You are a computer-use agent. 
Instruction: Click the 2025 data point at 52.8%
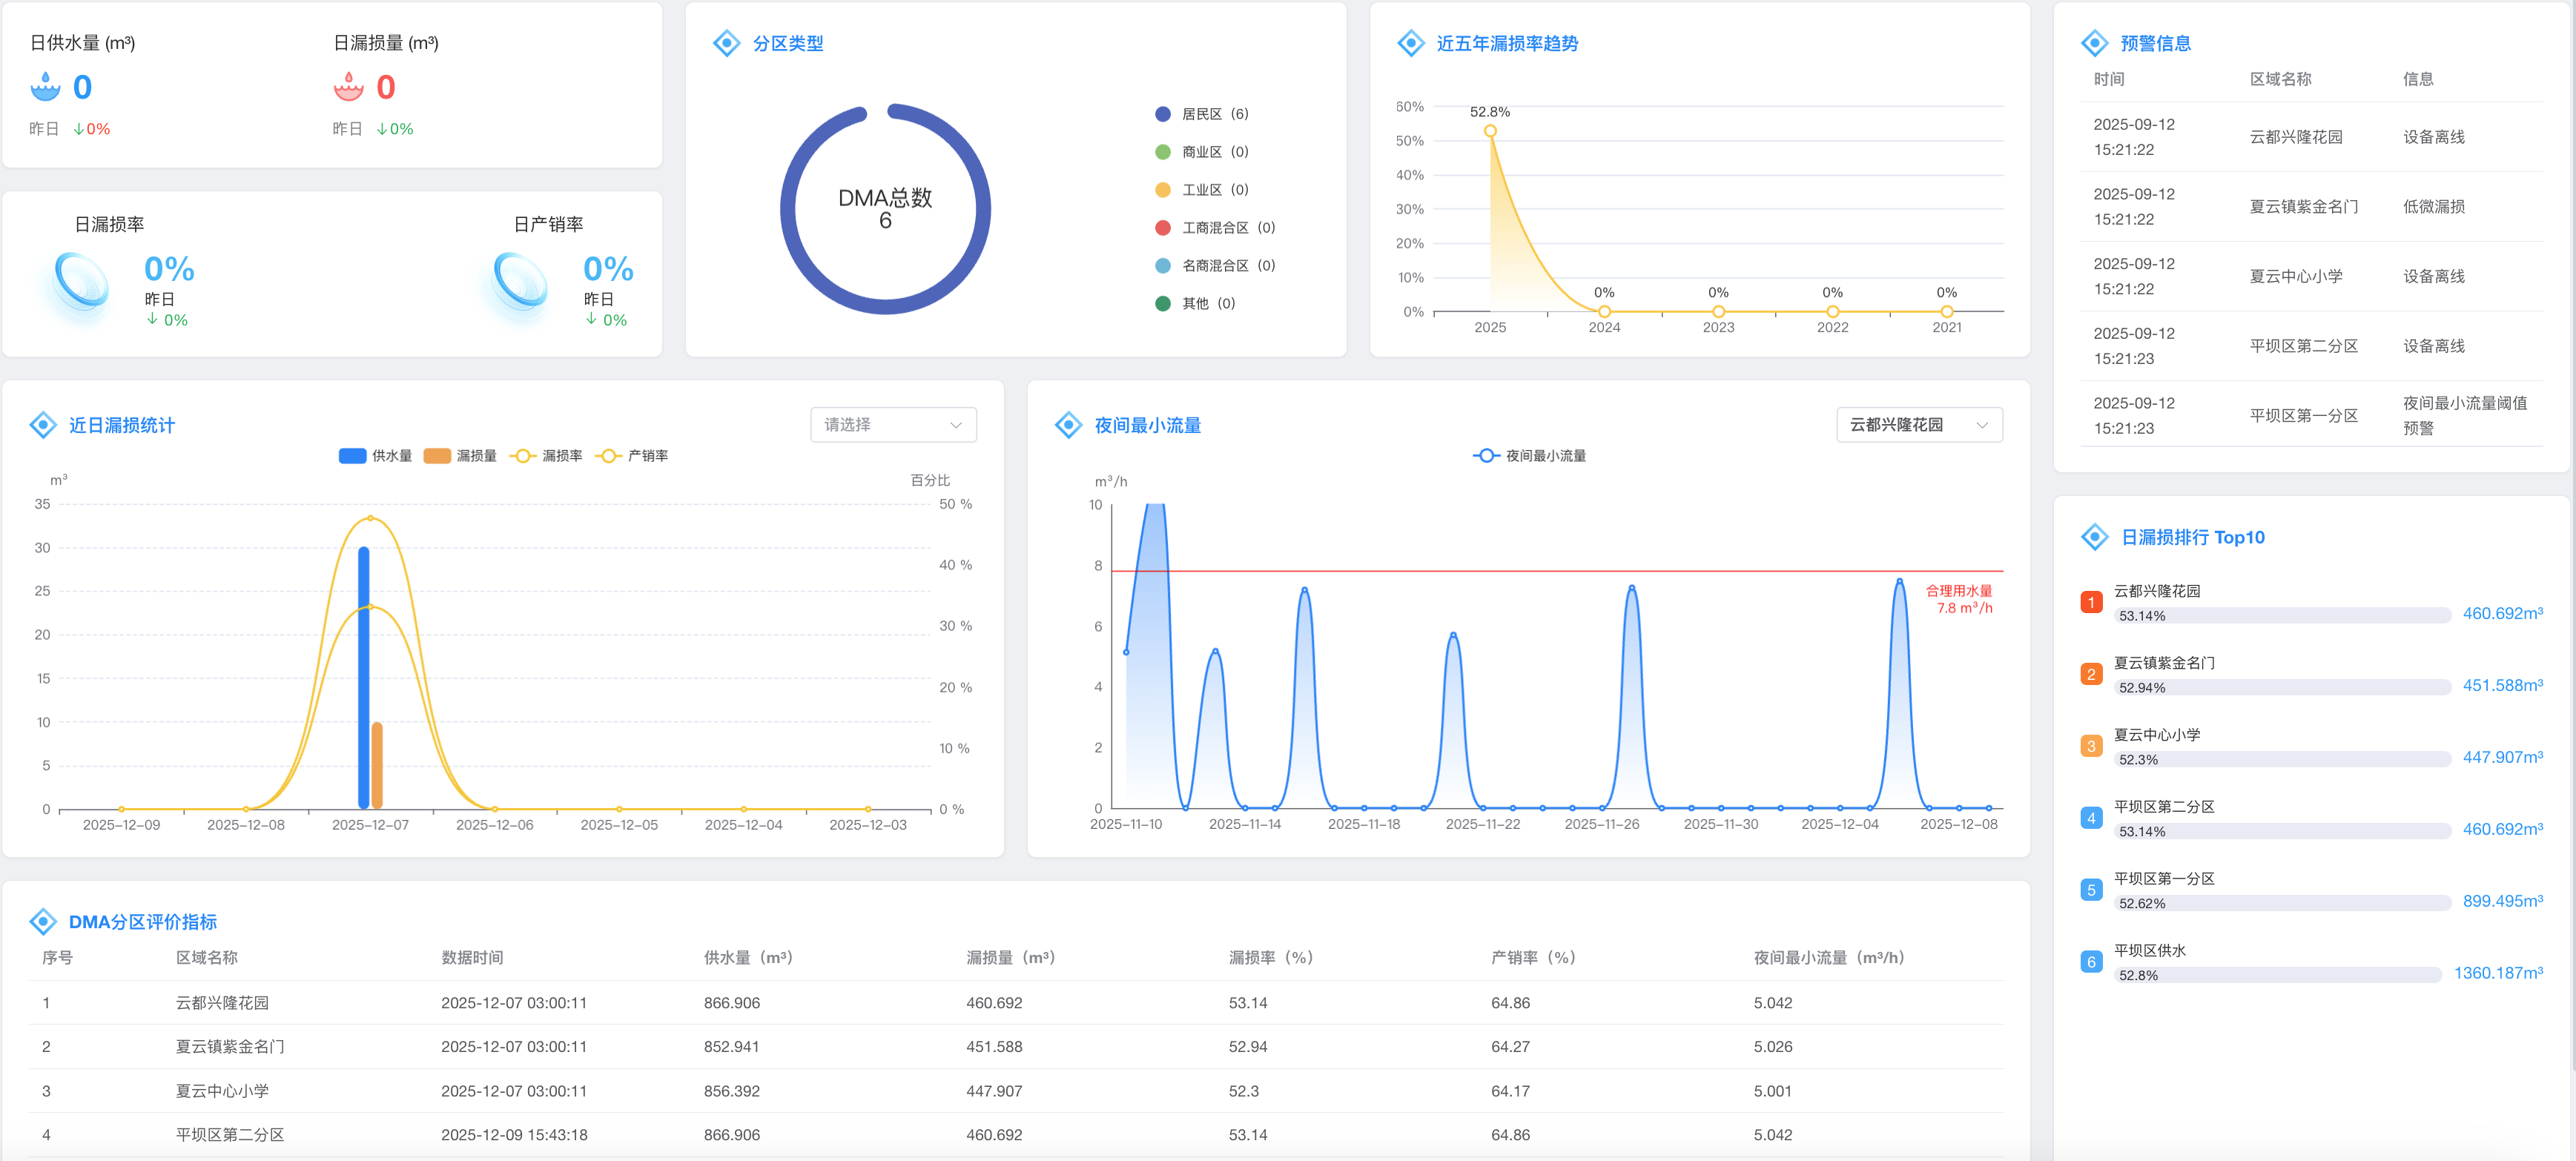coord(1490,131)
